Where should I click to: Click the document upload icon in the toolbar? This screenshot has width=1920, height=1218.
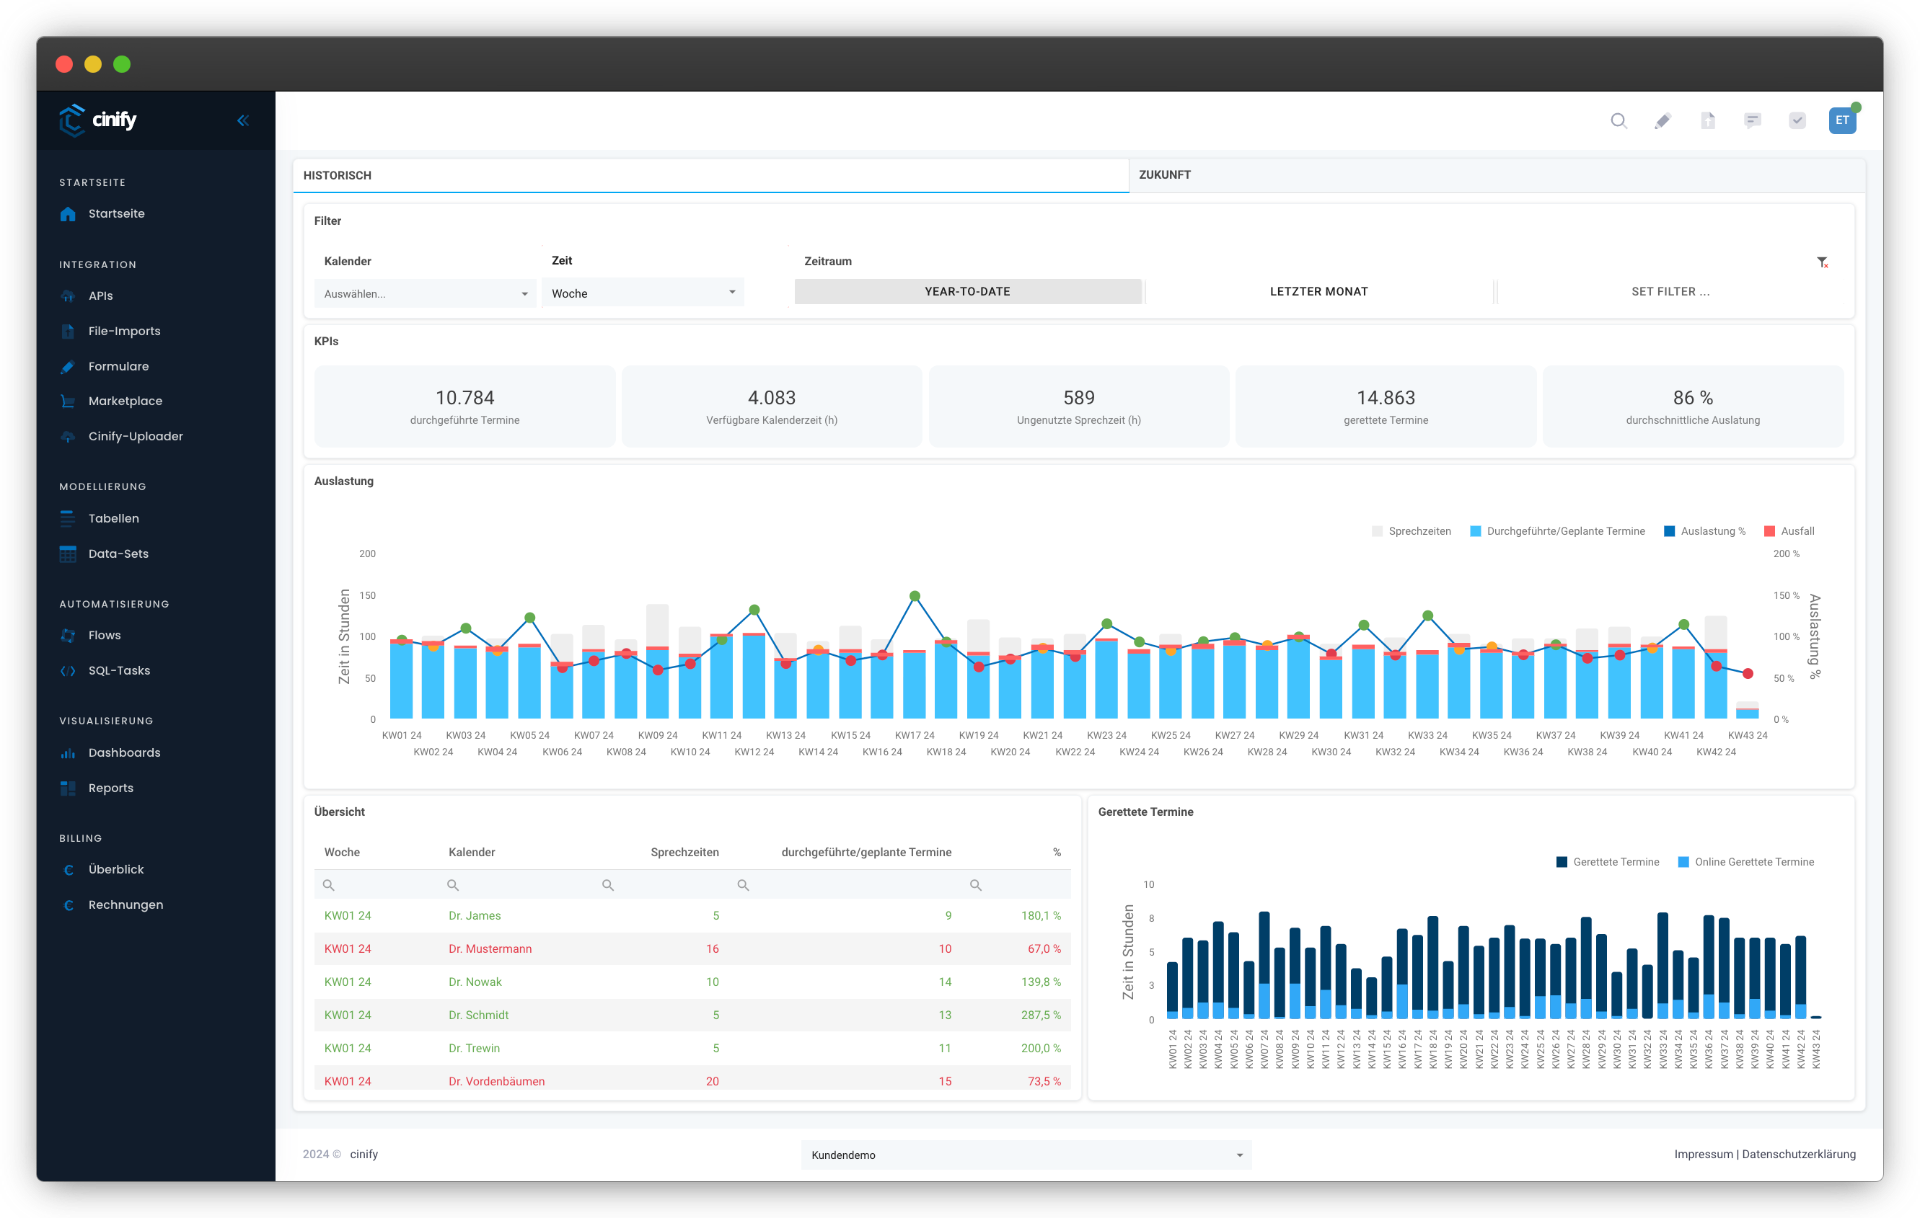tap(1708, 121)
